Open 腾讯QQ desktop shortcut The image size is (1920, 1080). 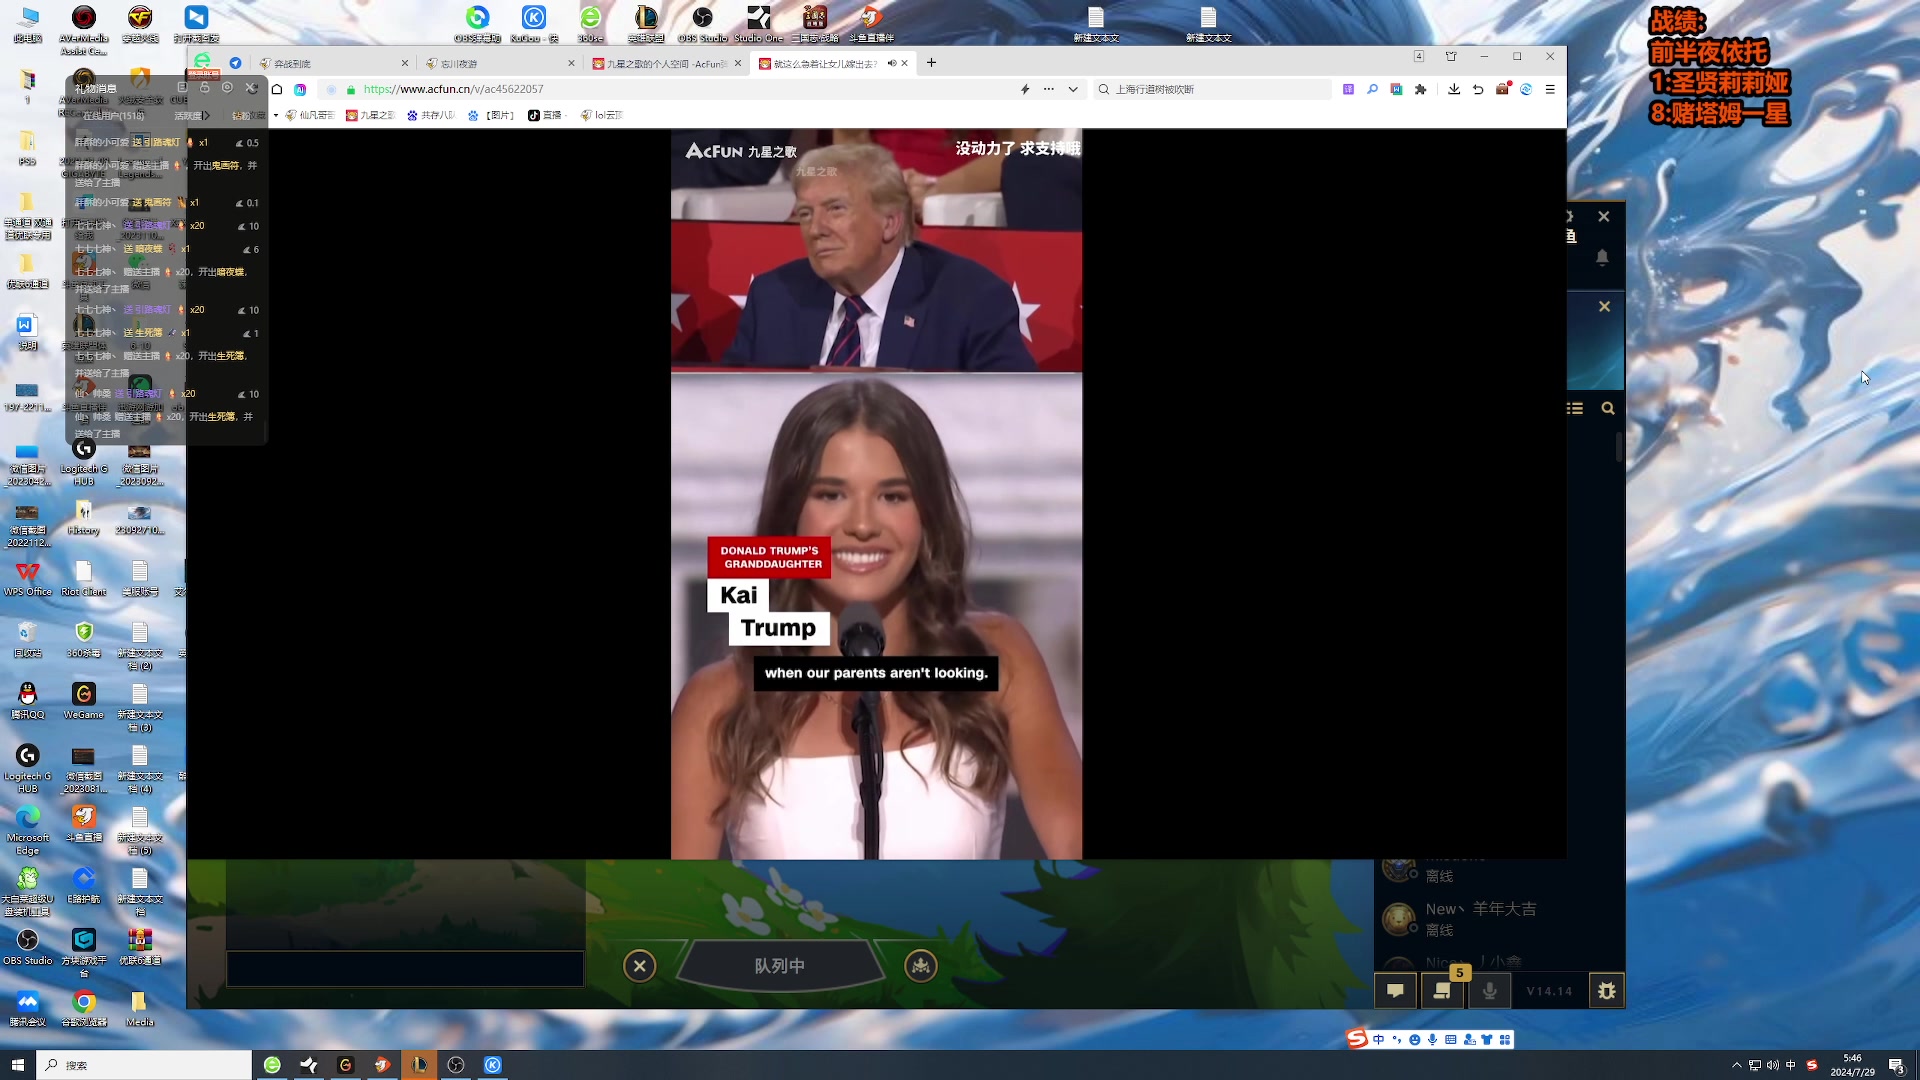[x=28, y=700]
